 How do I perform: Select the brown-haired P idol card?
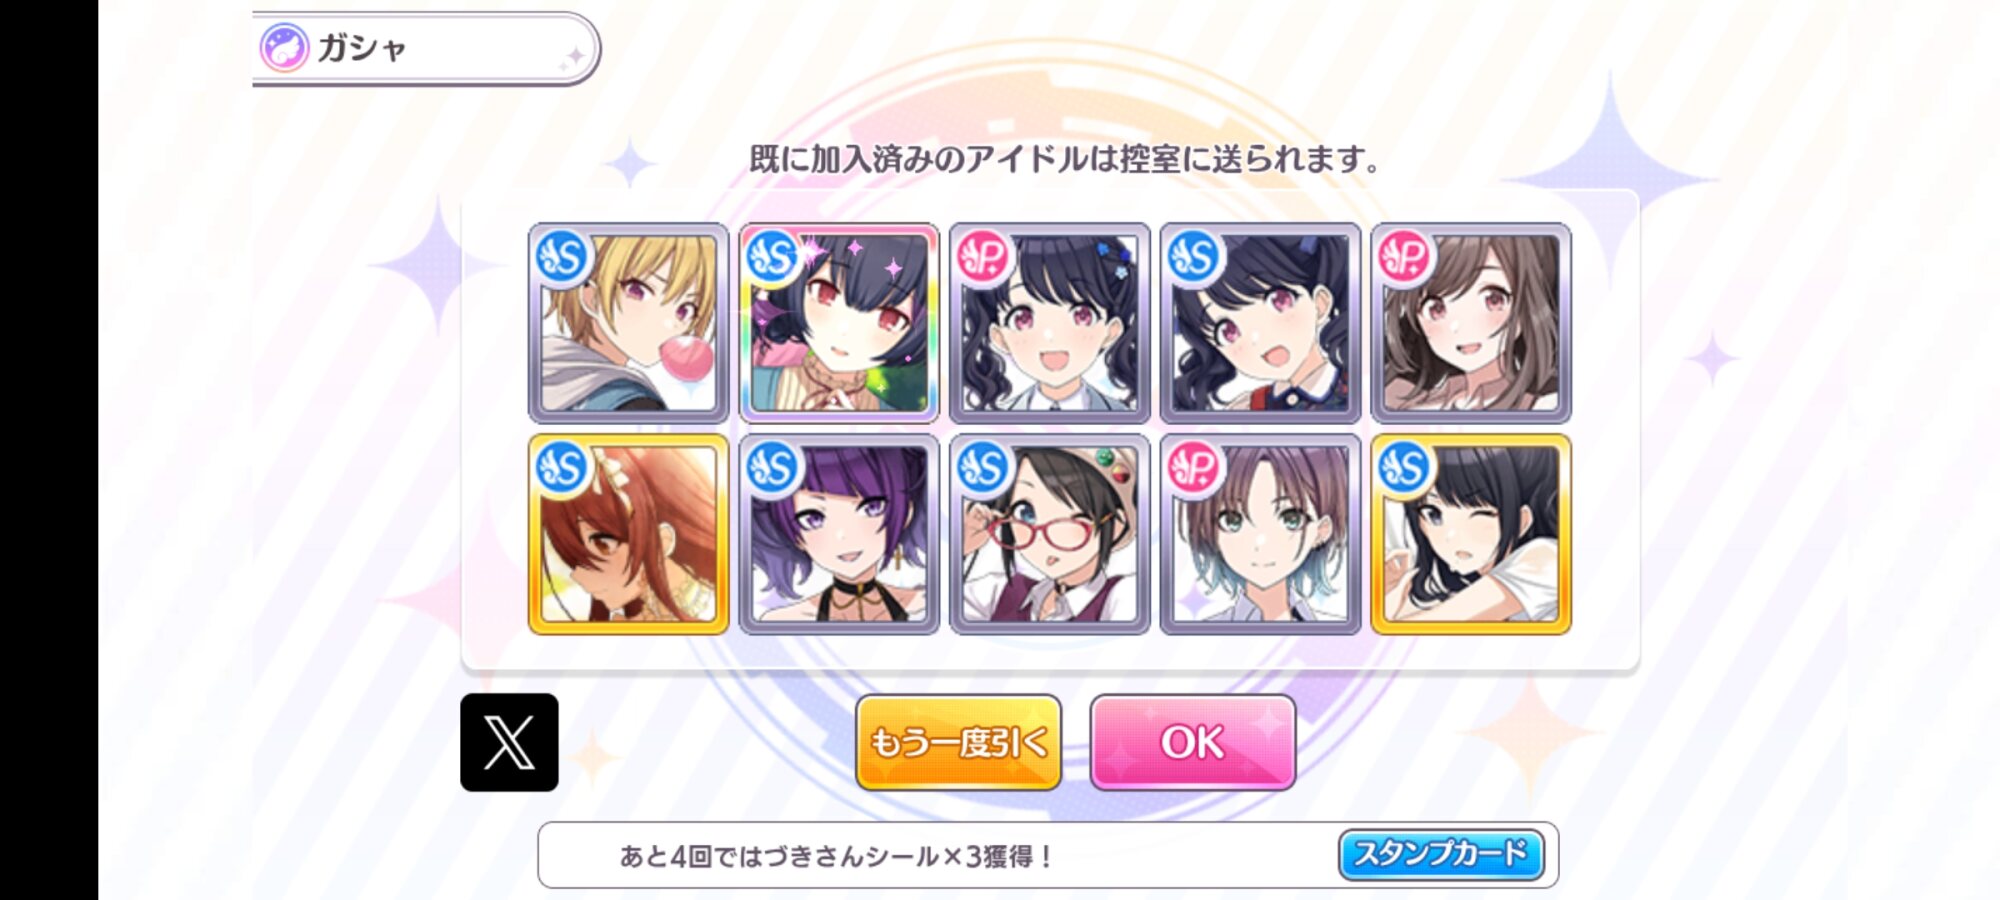coord(1471,322)
